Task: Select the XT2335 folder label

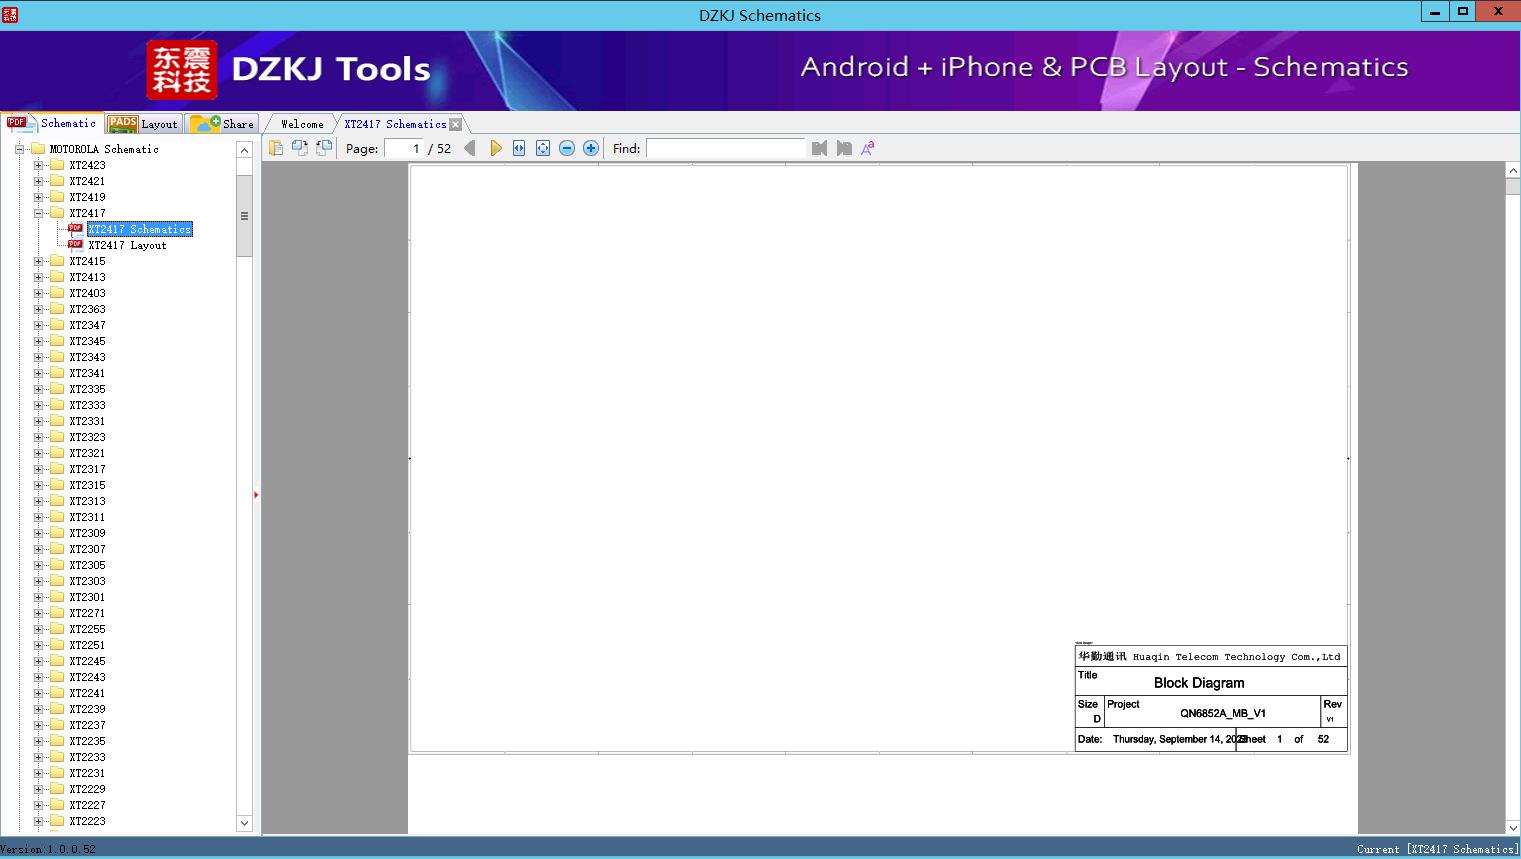Action: click(87, 389)
